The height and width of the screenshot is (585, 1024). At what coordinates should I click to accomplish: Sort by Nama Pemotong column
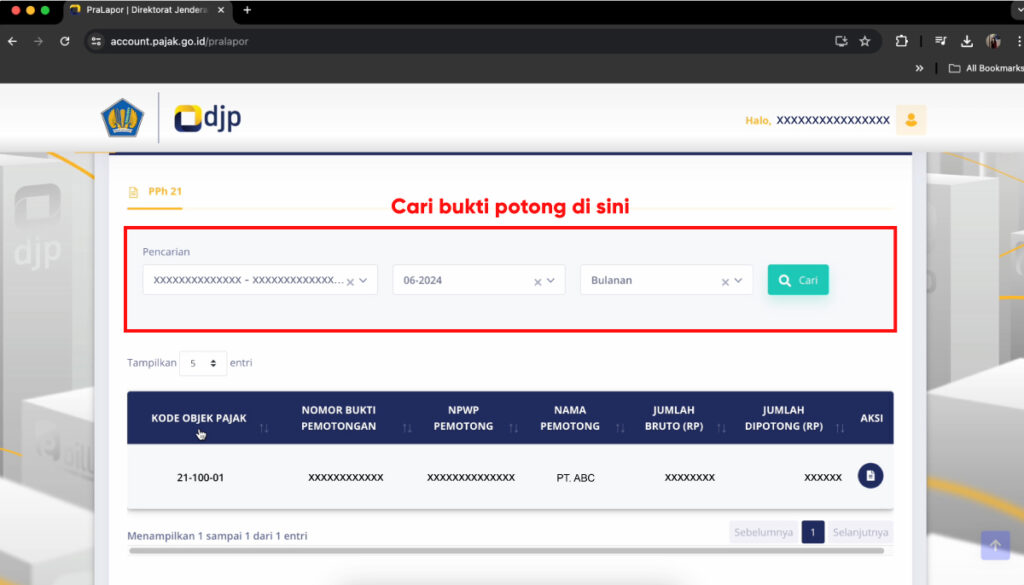pos(577,418)
